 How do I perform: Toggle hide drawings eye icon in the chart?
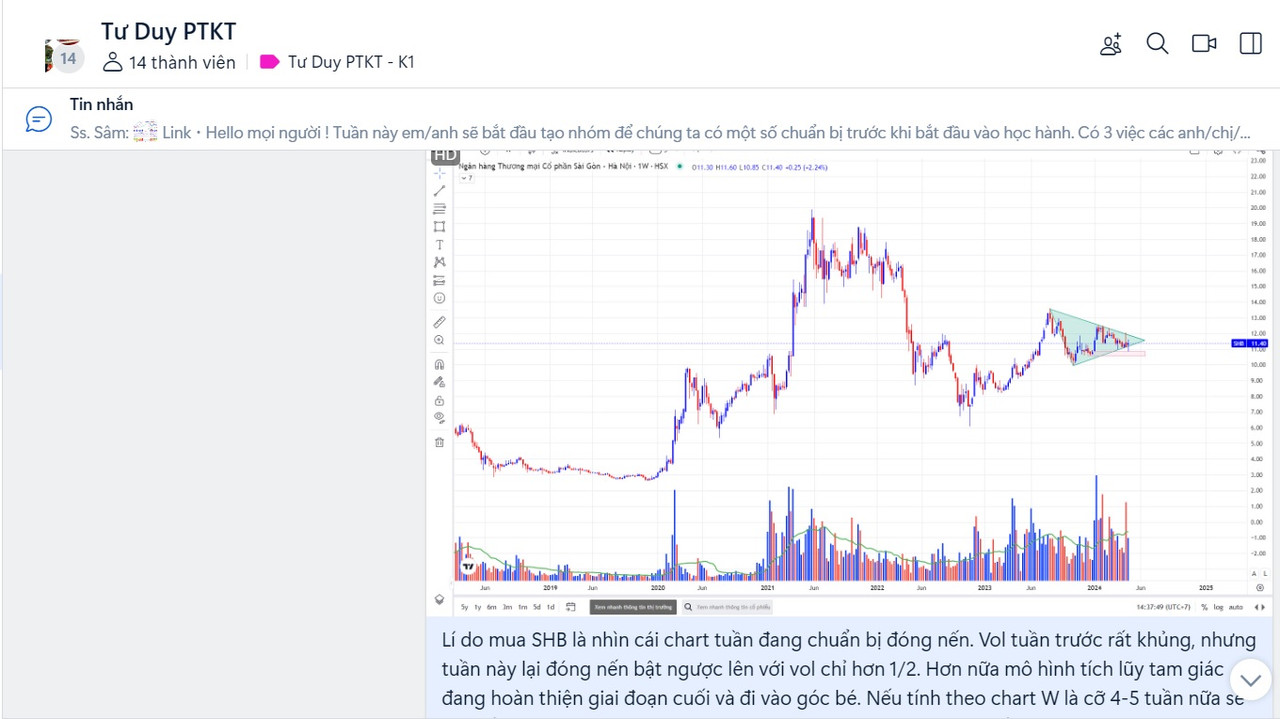point(439,418)
